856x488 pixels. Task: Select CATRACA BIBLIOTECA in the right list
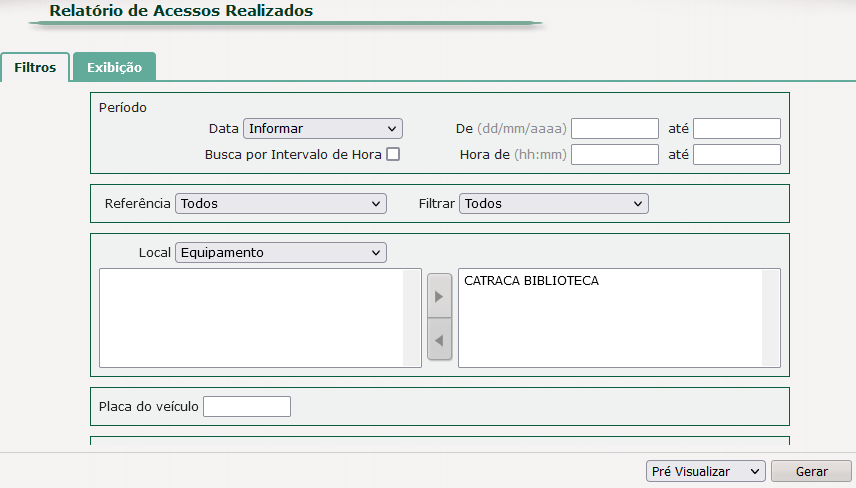[x=531, y=281]
